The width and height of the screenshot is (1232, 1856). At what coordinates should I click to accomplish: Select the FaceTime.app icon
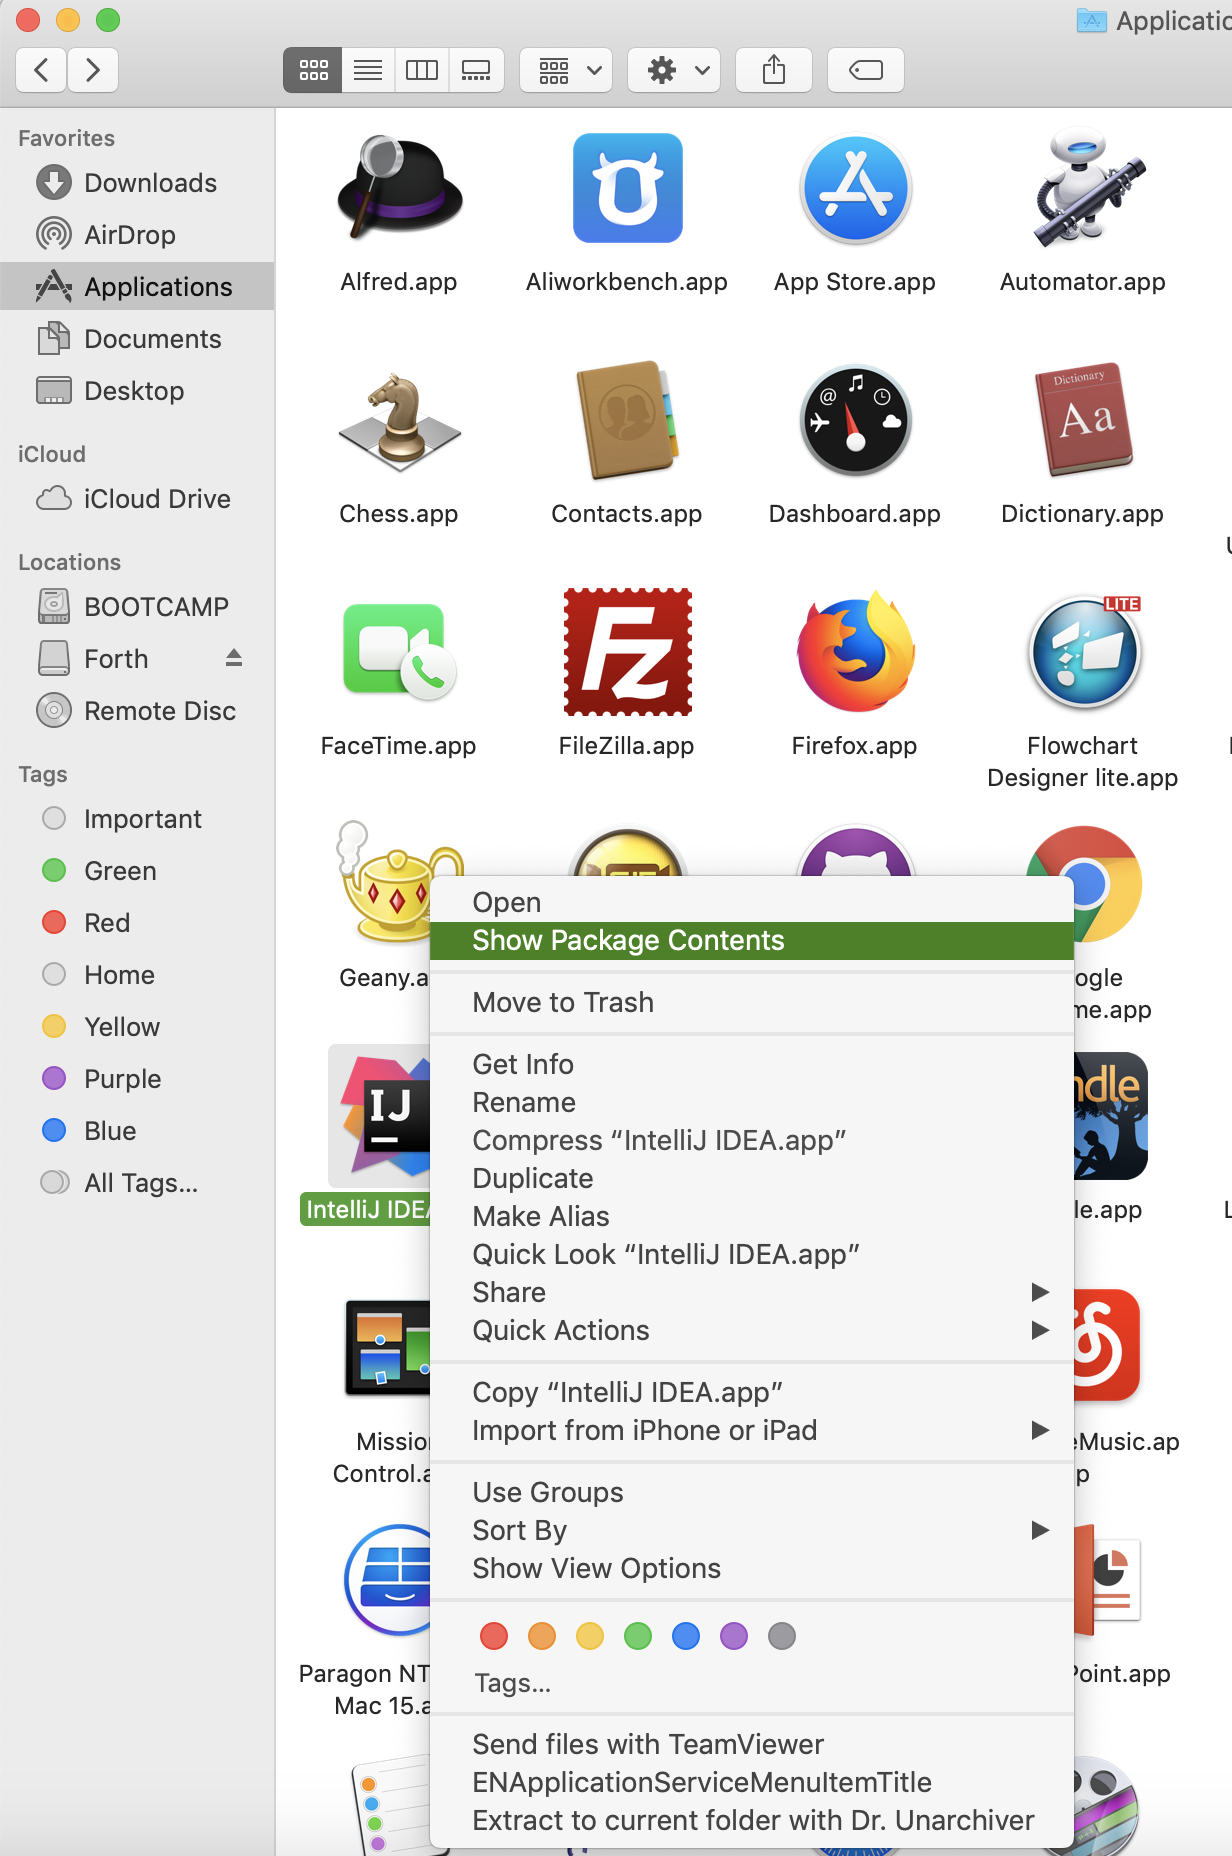click(399, 652)
